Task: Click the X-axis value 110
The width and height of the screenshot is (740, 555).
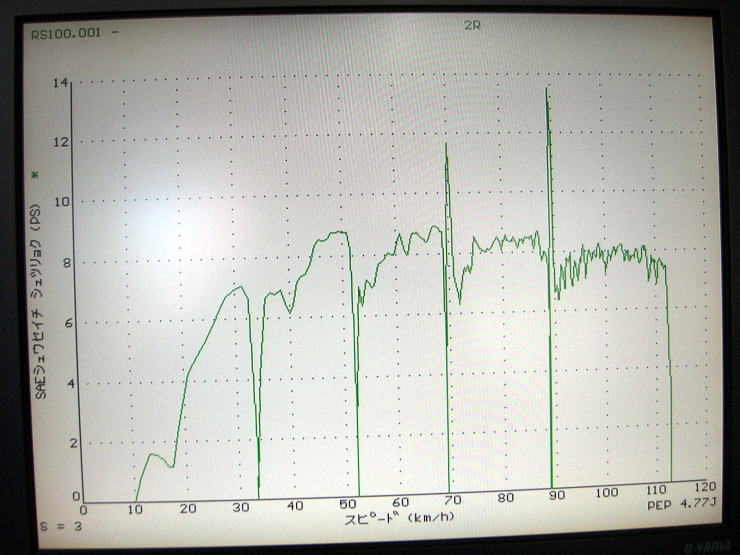Action: click(656, 490)
